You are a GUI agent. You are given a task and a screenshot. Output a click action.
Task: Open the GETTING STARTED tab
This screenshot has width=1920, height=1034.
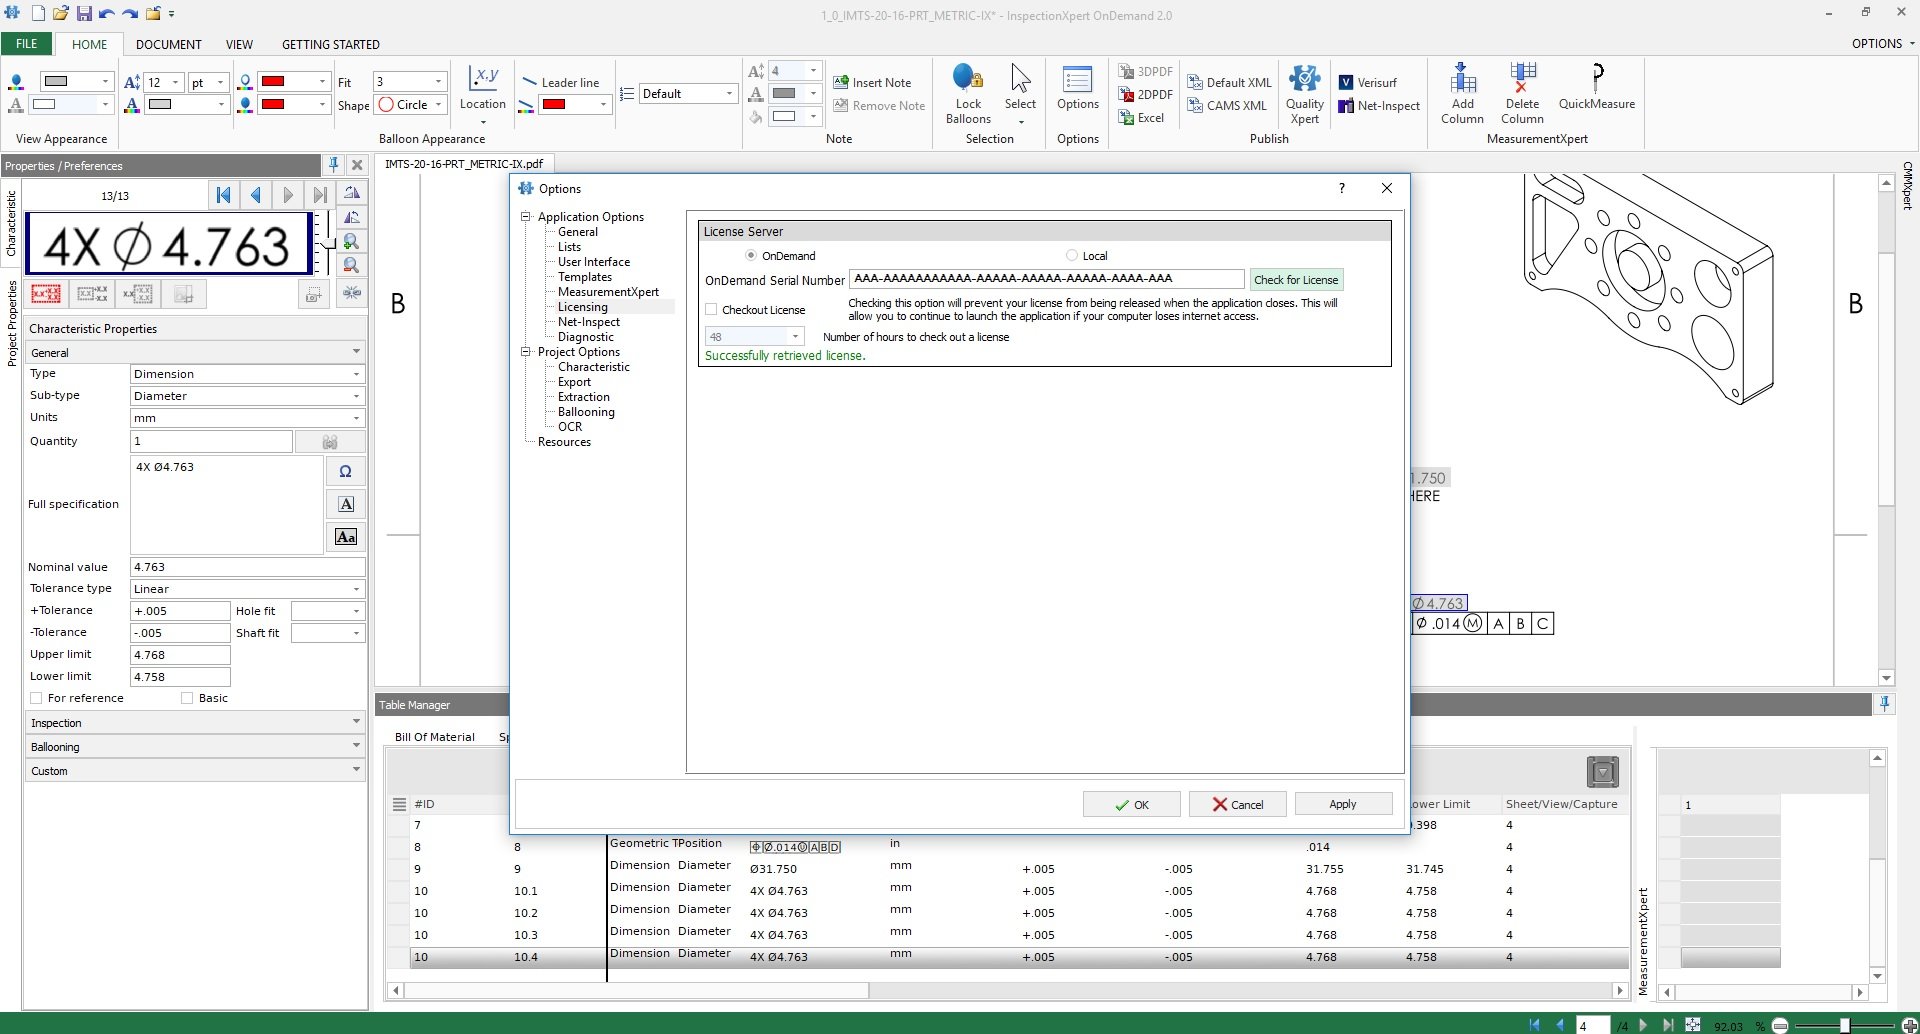pos(331,44)
